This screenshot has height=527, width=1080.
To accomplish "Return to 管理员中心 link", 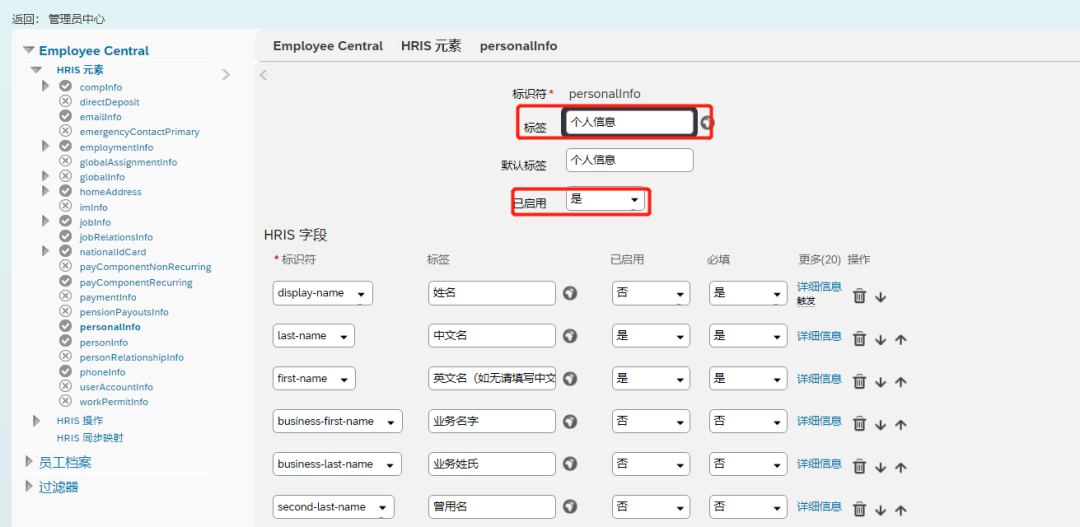I will pyautogui.click(x=76, y=19).
